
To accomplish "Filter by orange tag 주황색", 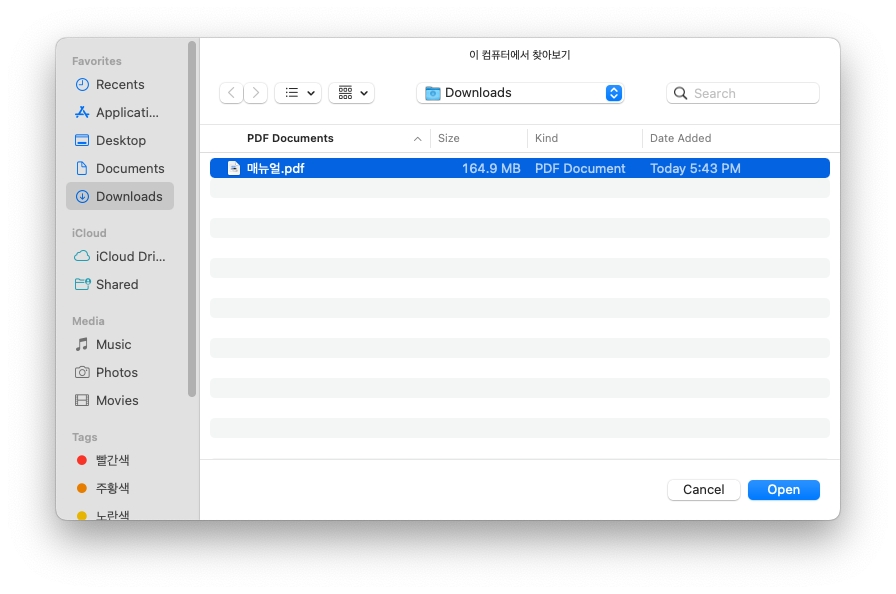I will (x=112, y=489).
